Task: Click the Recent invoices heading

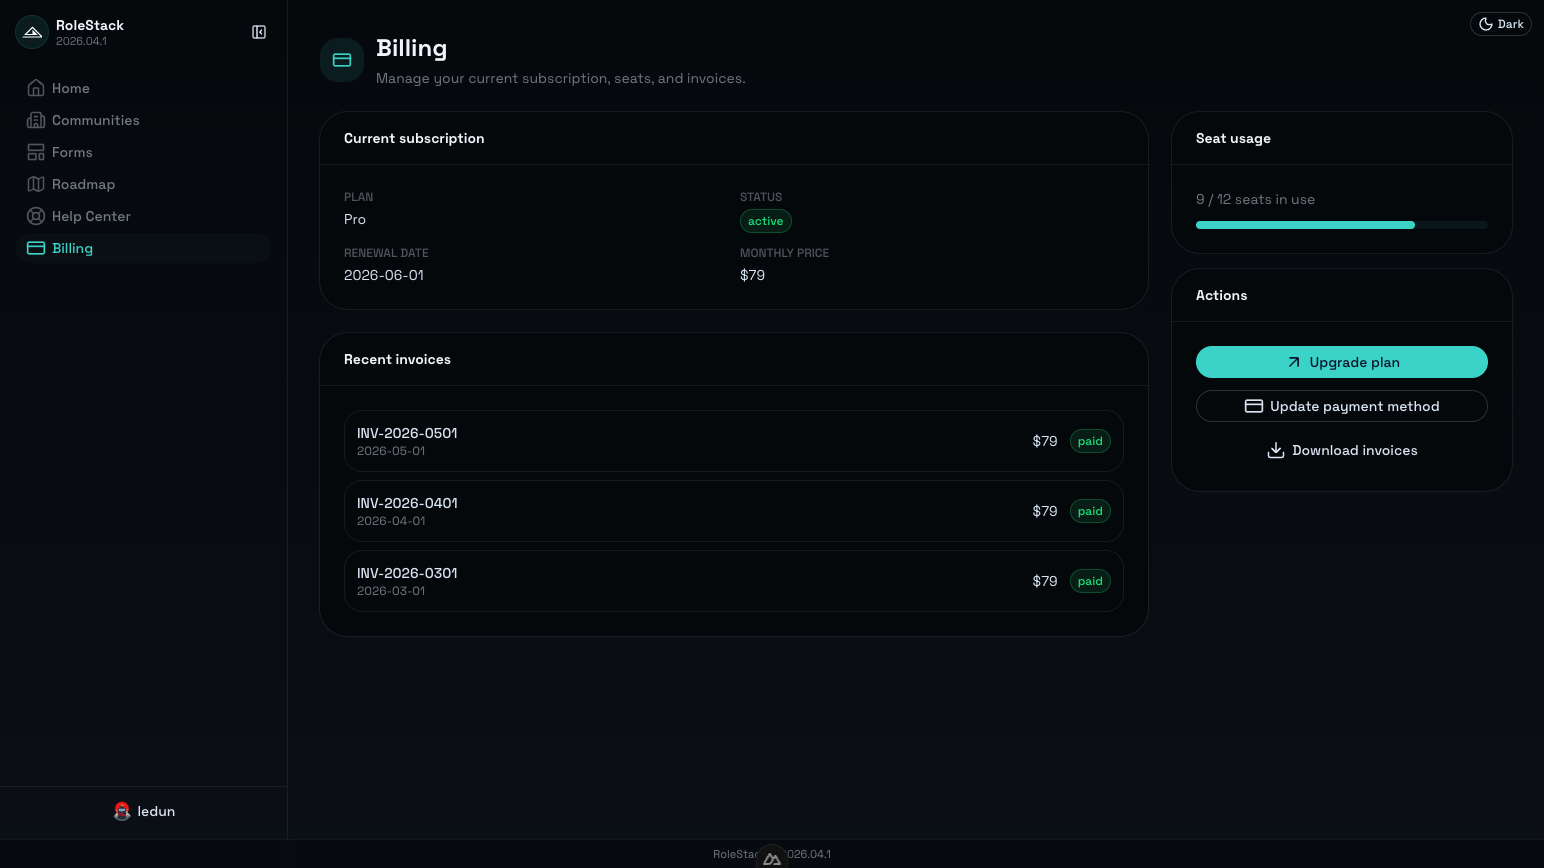Action: (x=397, y=359)
